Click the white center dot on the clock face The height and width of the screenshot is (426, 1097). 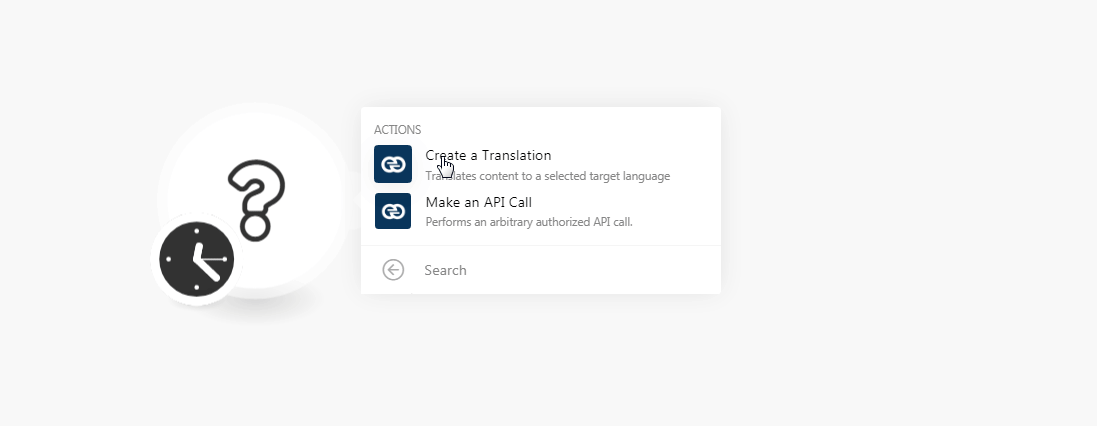tap(197, 259)
